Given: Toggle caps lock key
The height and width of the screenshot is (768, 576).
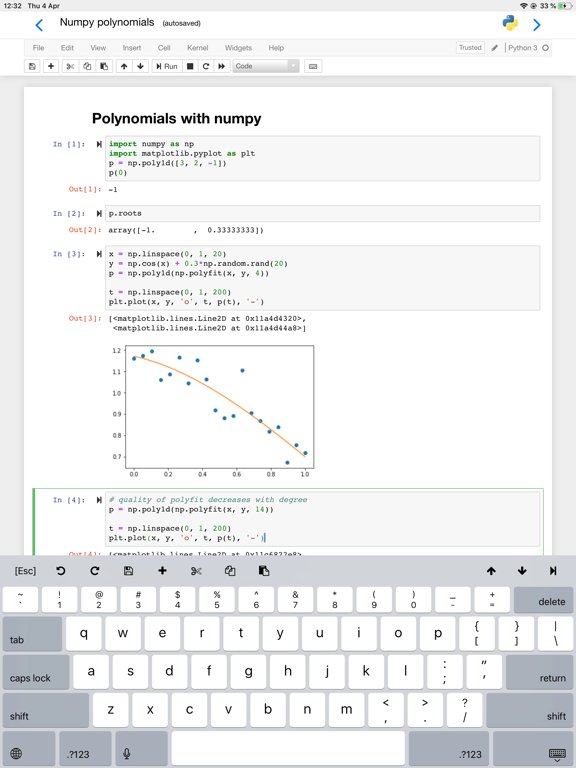Looking at the screenshot, I should click(x=36, y=672).
